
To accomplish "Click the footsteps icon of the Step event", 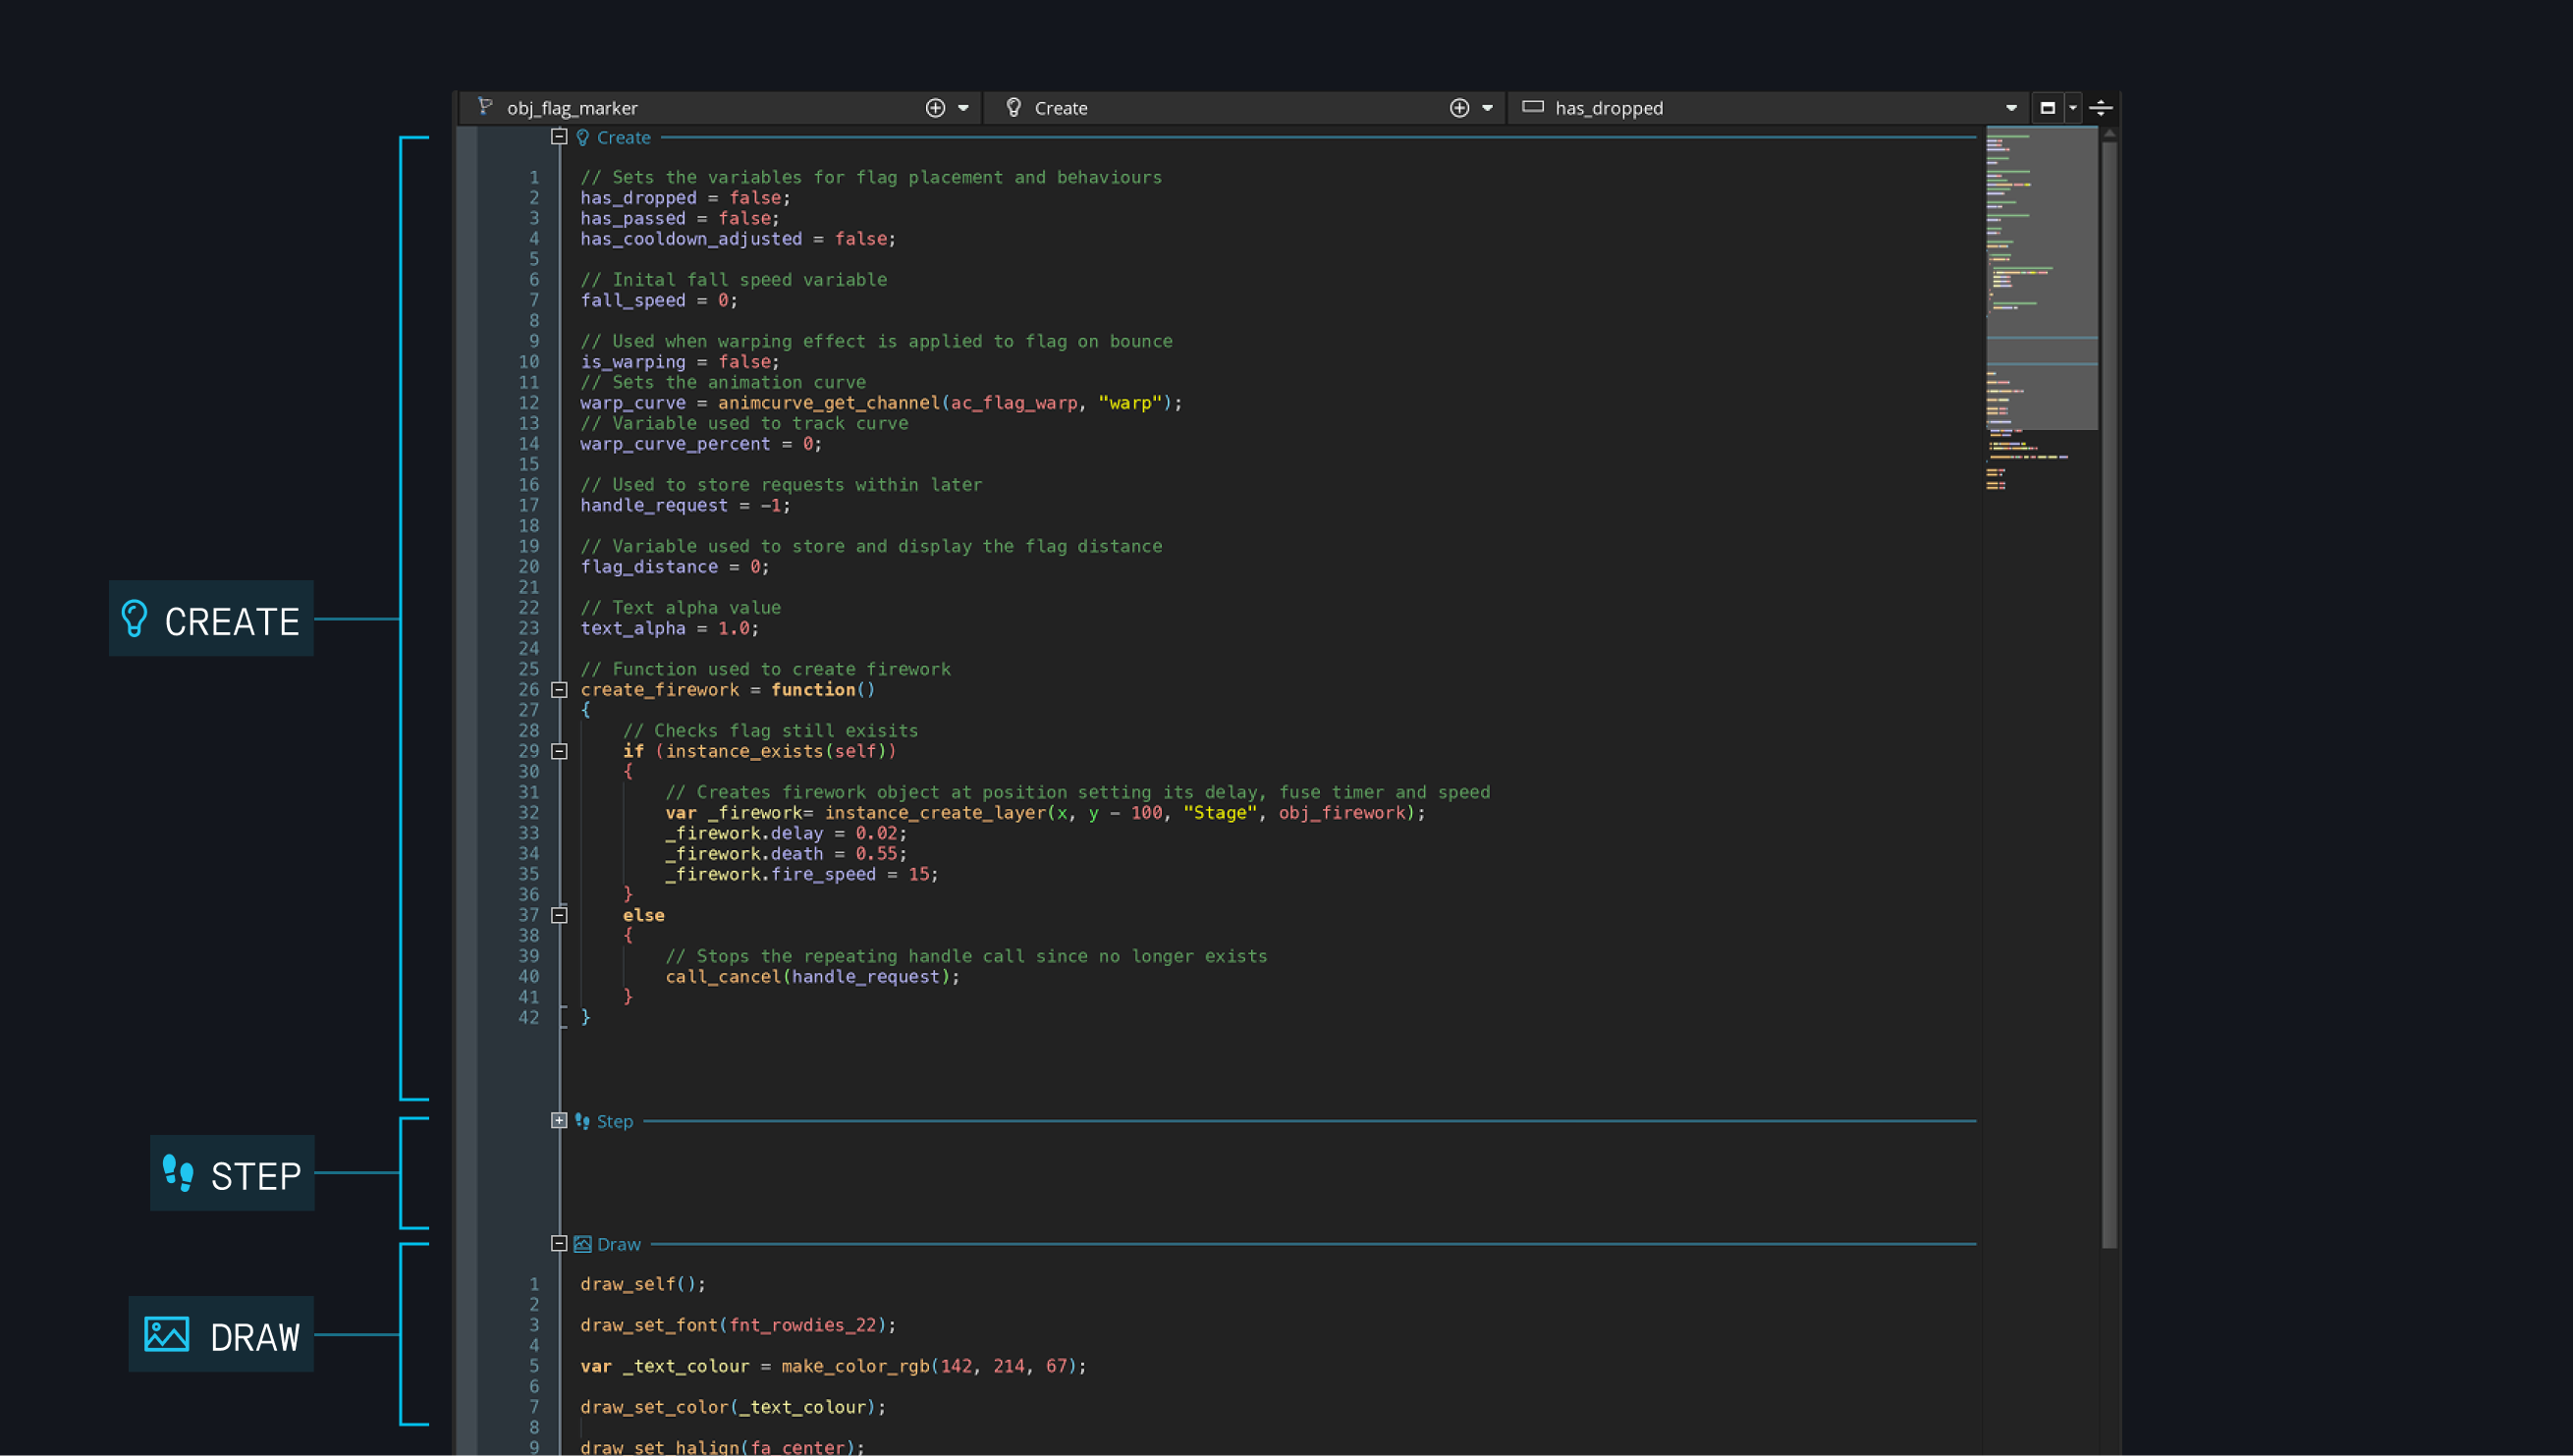I will pos(582,1121).
